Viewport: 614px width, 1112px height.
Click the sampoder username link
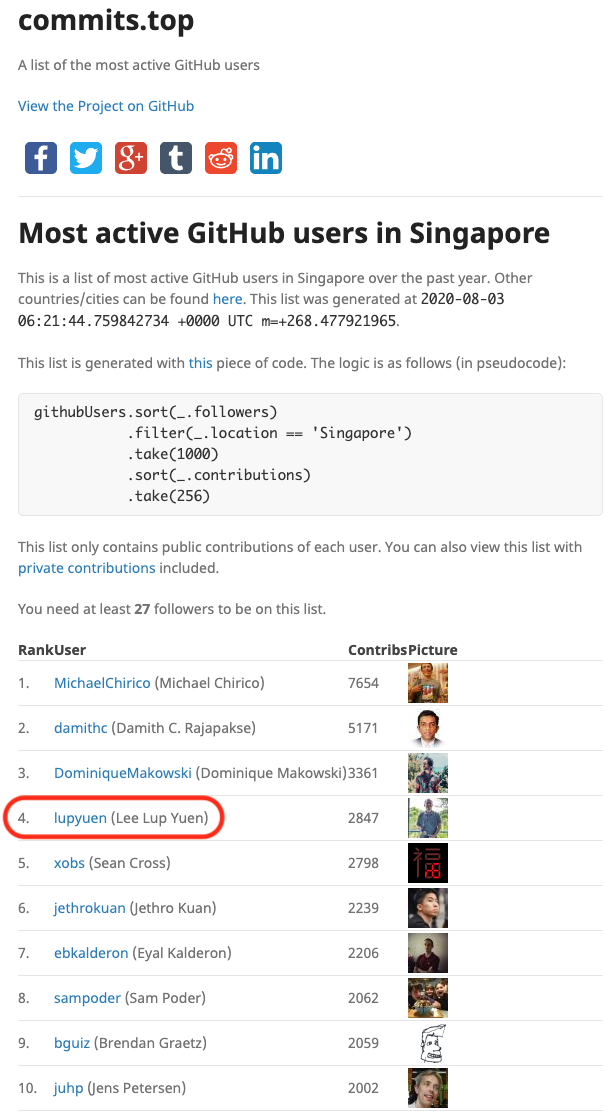point(87,998)
